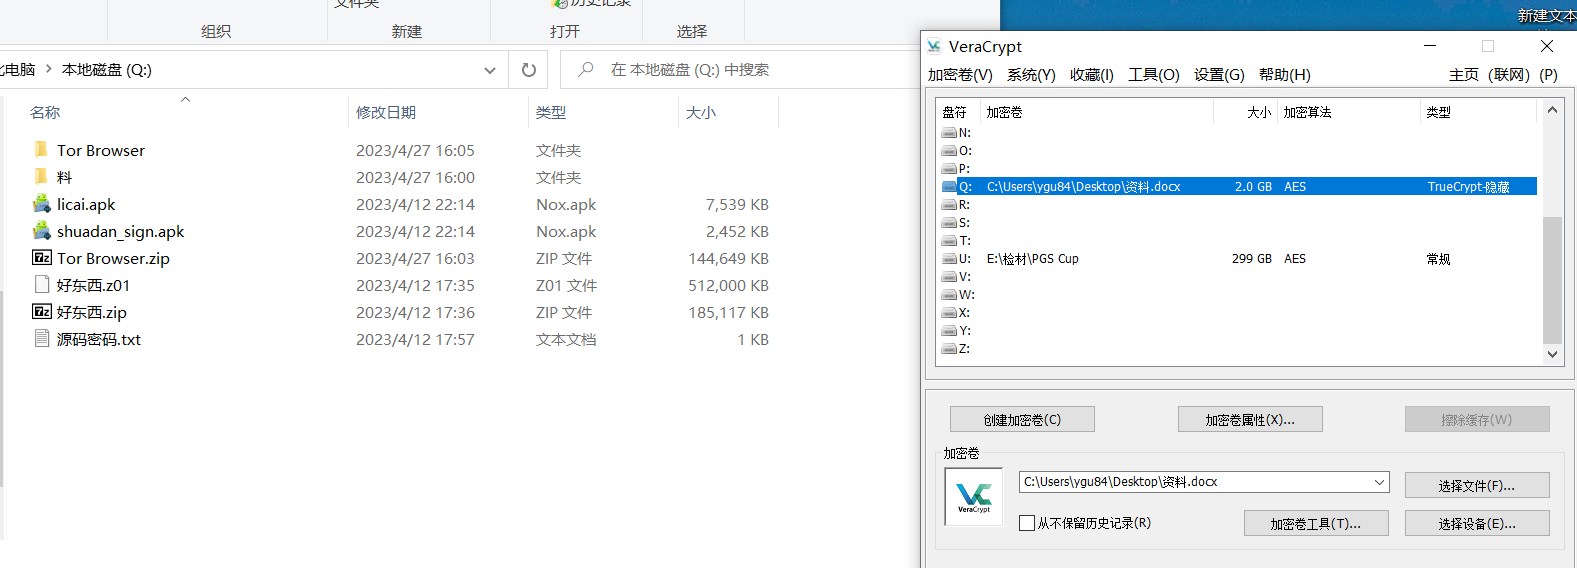Select mounted drive U: in VeraCrypt list
Screen dimensions: 1577x568
pos(1238,259)
